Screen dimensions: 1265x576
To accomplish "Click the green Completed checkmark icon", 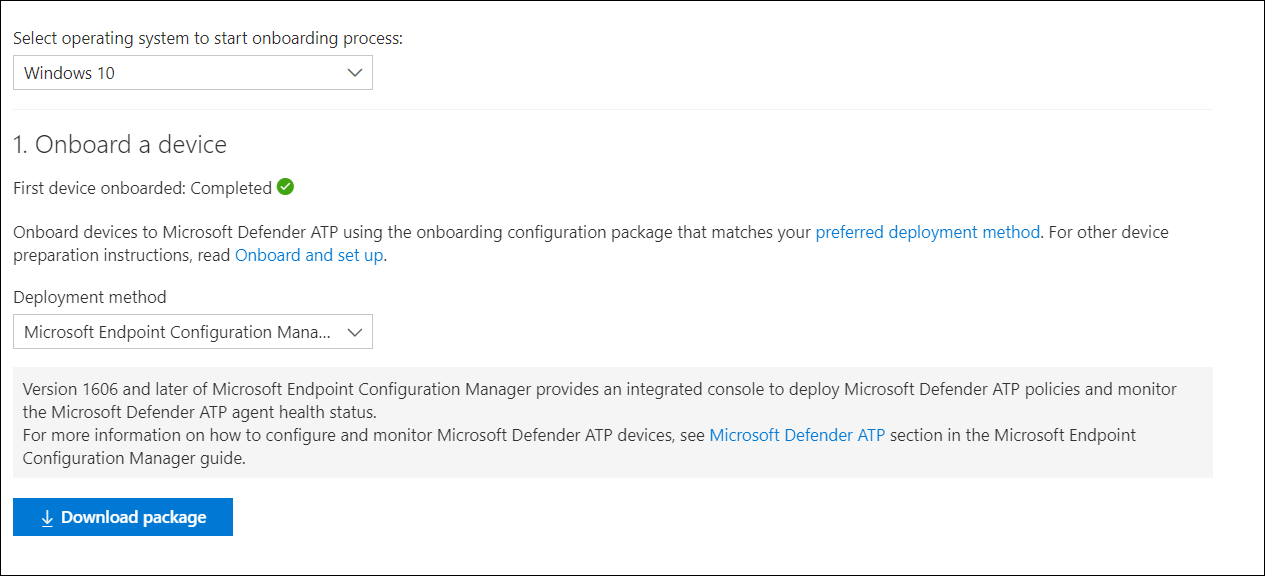I will (285, 187).
